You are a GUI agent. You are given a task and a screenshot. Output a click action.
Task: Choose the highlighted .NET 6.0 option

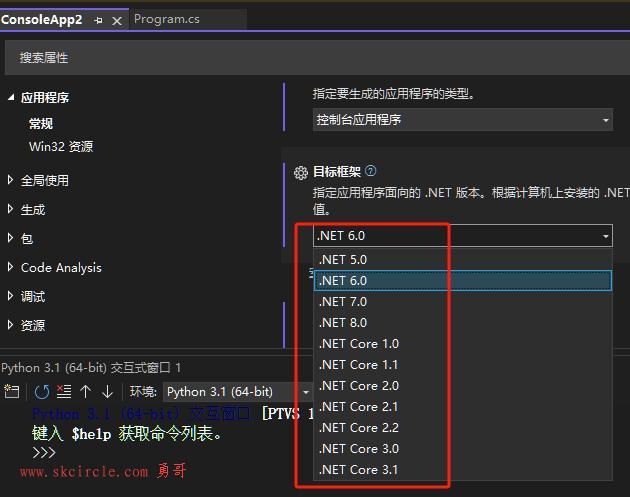click(462, 280)
